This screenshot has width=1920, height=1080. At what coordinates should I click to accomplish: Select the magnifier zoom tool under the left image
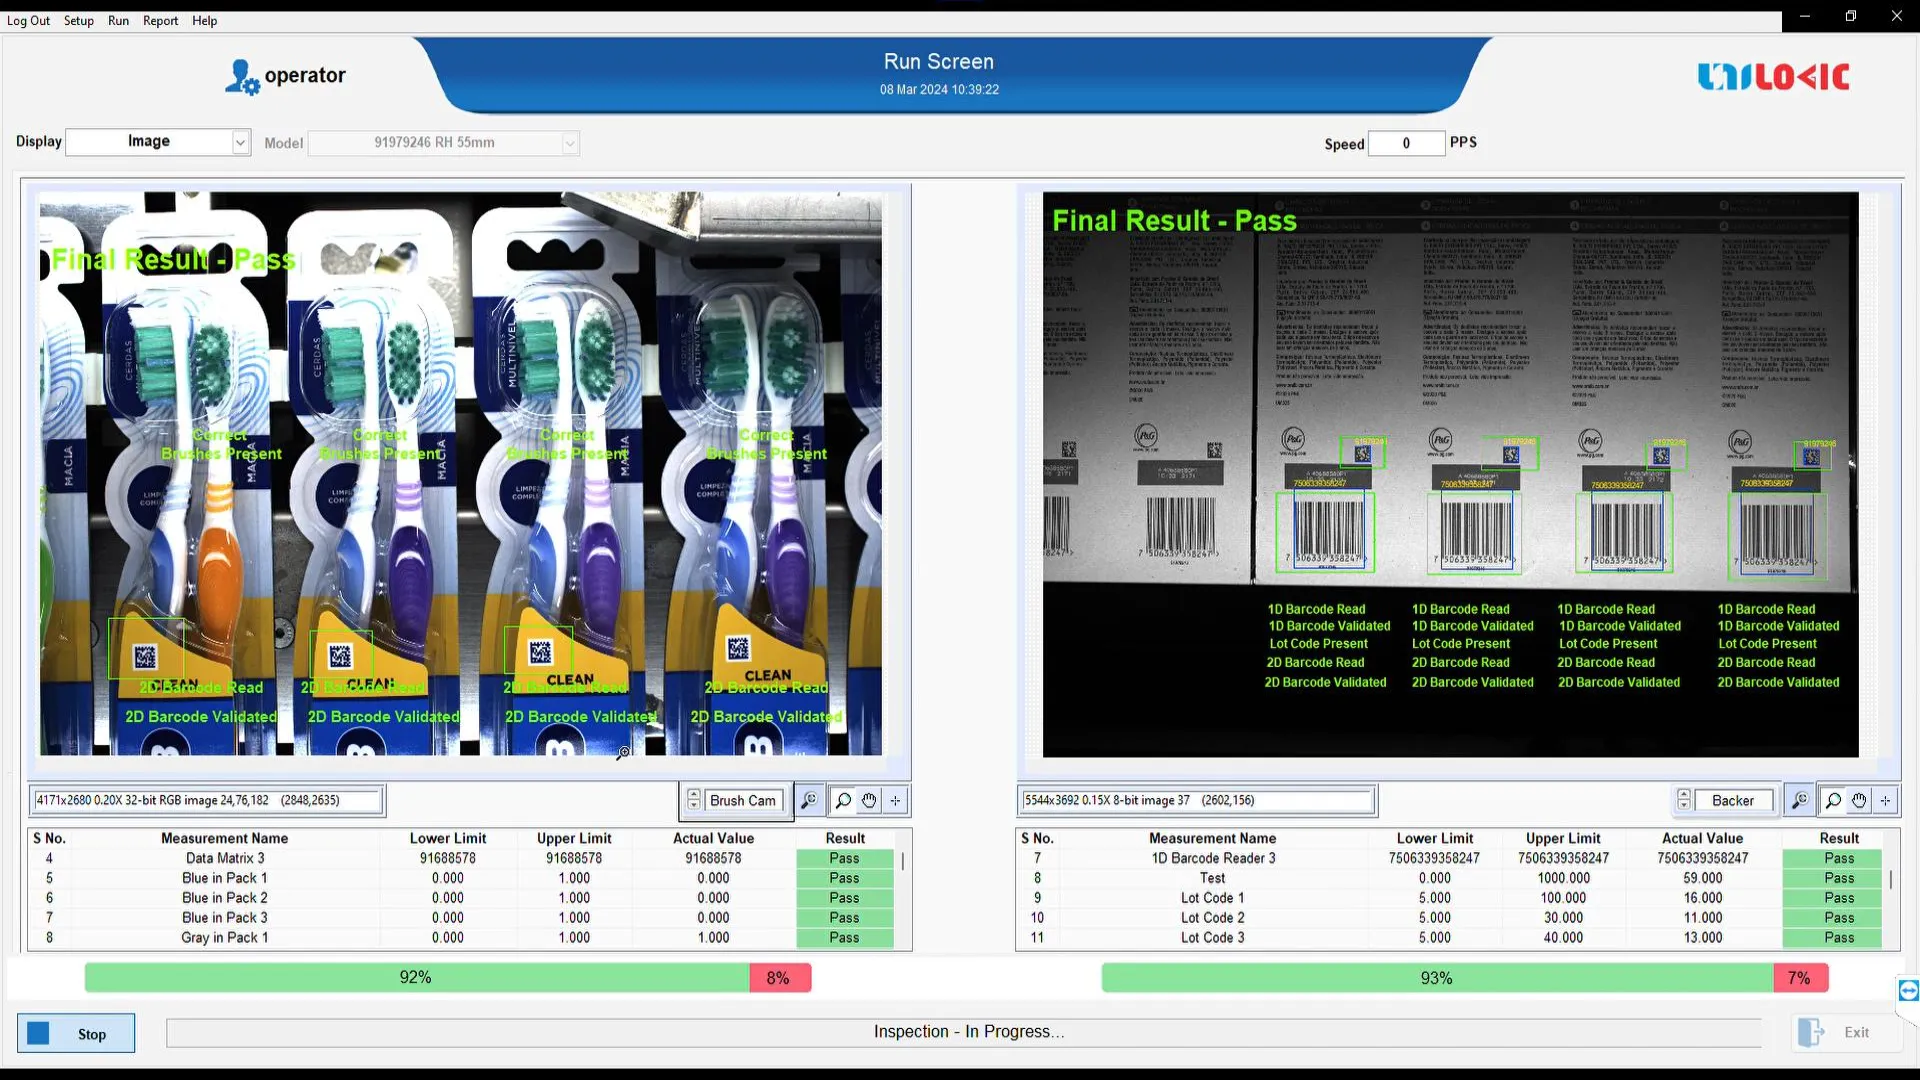click(x=843, y=800)
